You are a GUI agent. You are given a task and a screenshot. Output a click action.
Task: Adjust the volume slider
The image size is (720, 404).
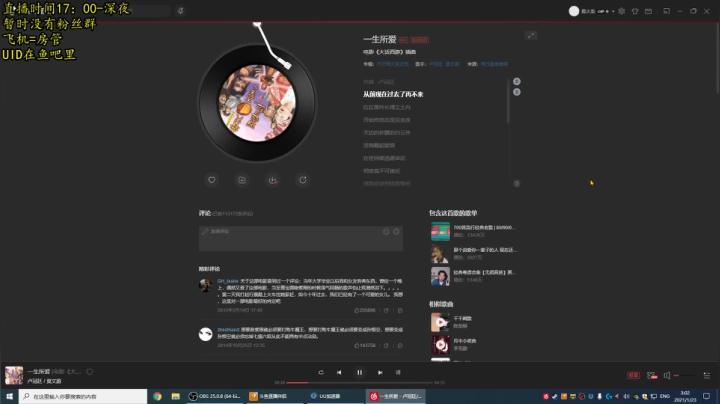click(x=684, y=376)
